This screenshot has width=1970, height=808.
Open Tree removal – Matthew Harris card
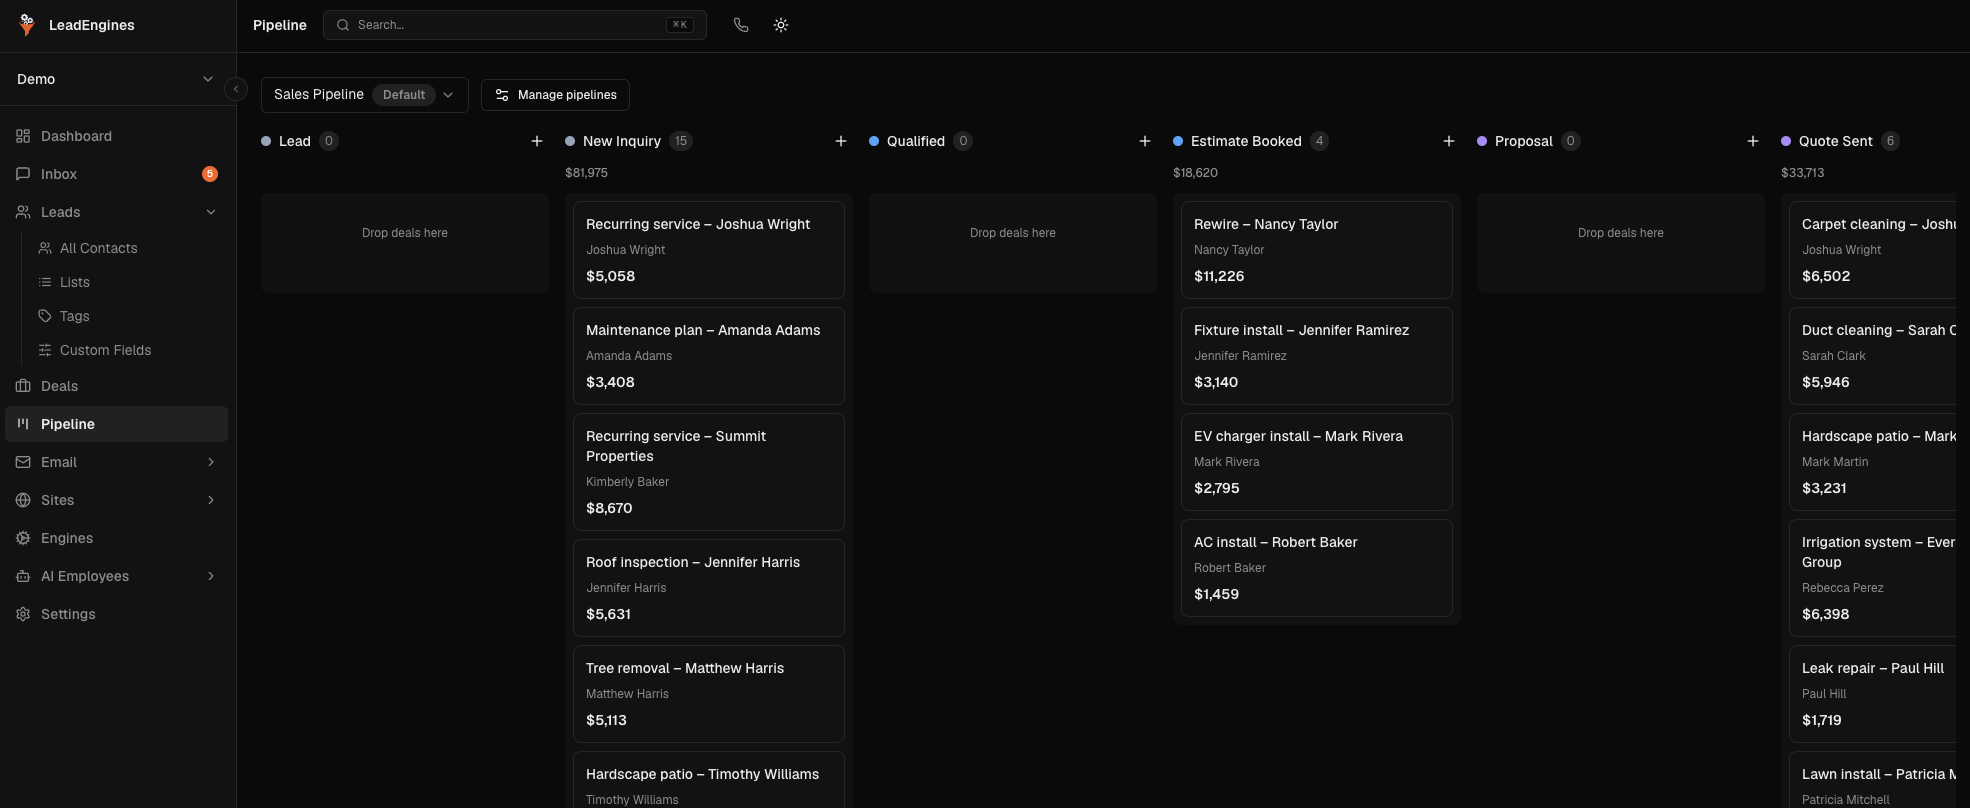point(709,694)
